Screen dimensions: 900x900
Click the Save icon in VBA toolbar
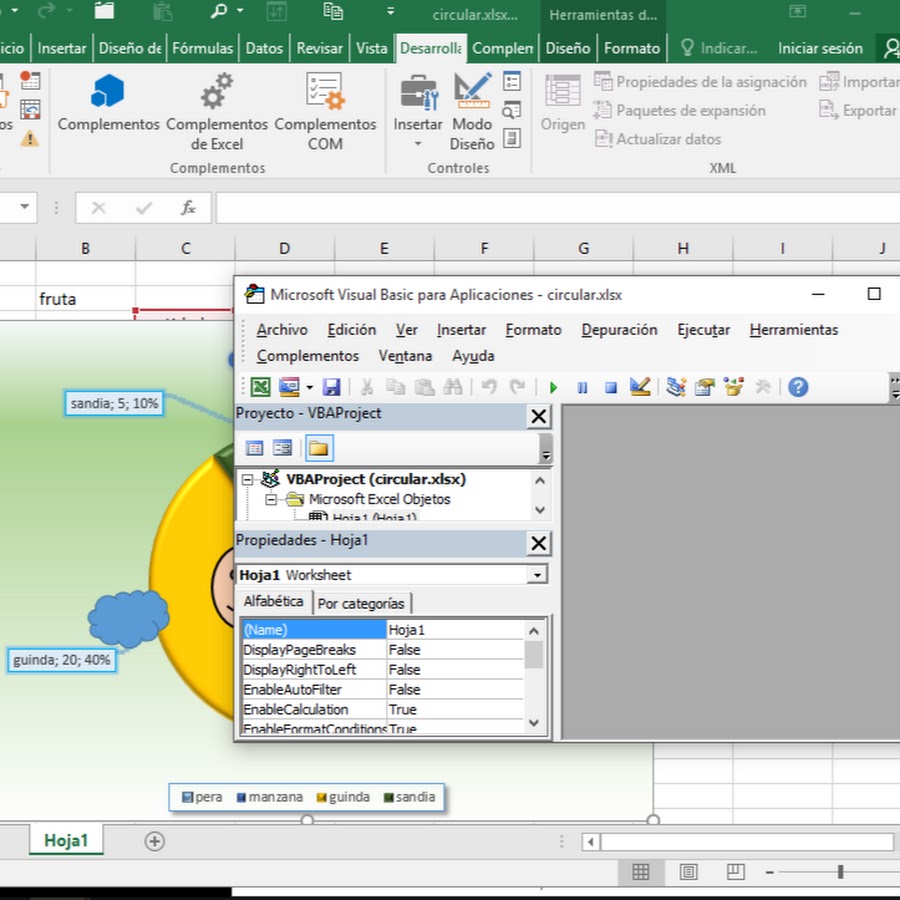click(331, 388)
